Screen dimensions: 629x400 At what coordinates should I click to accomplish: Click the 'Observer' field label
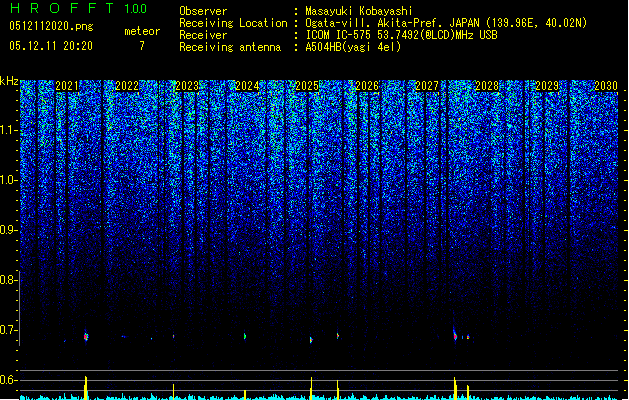203,11
